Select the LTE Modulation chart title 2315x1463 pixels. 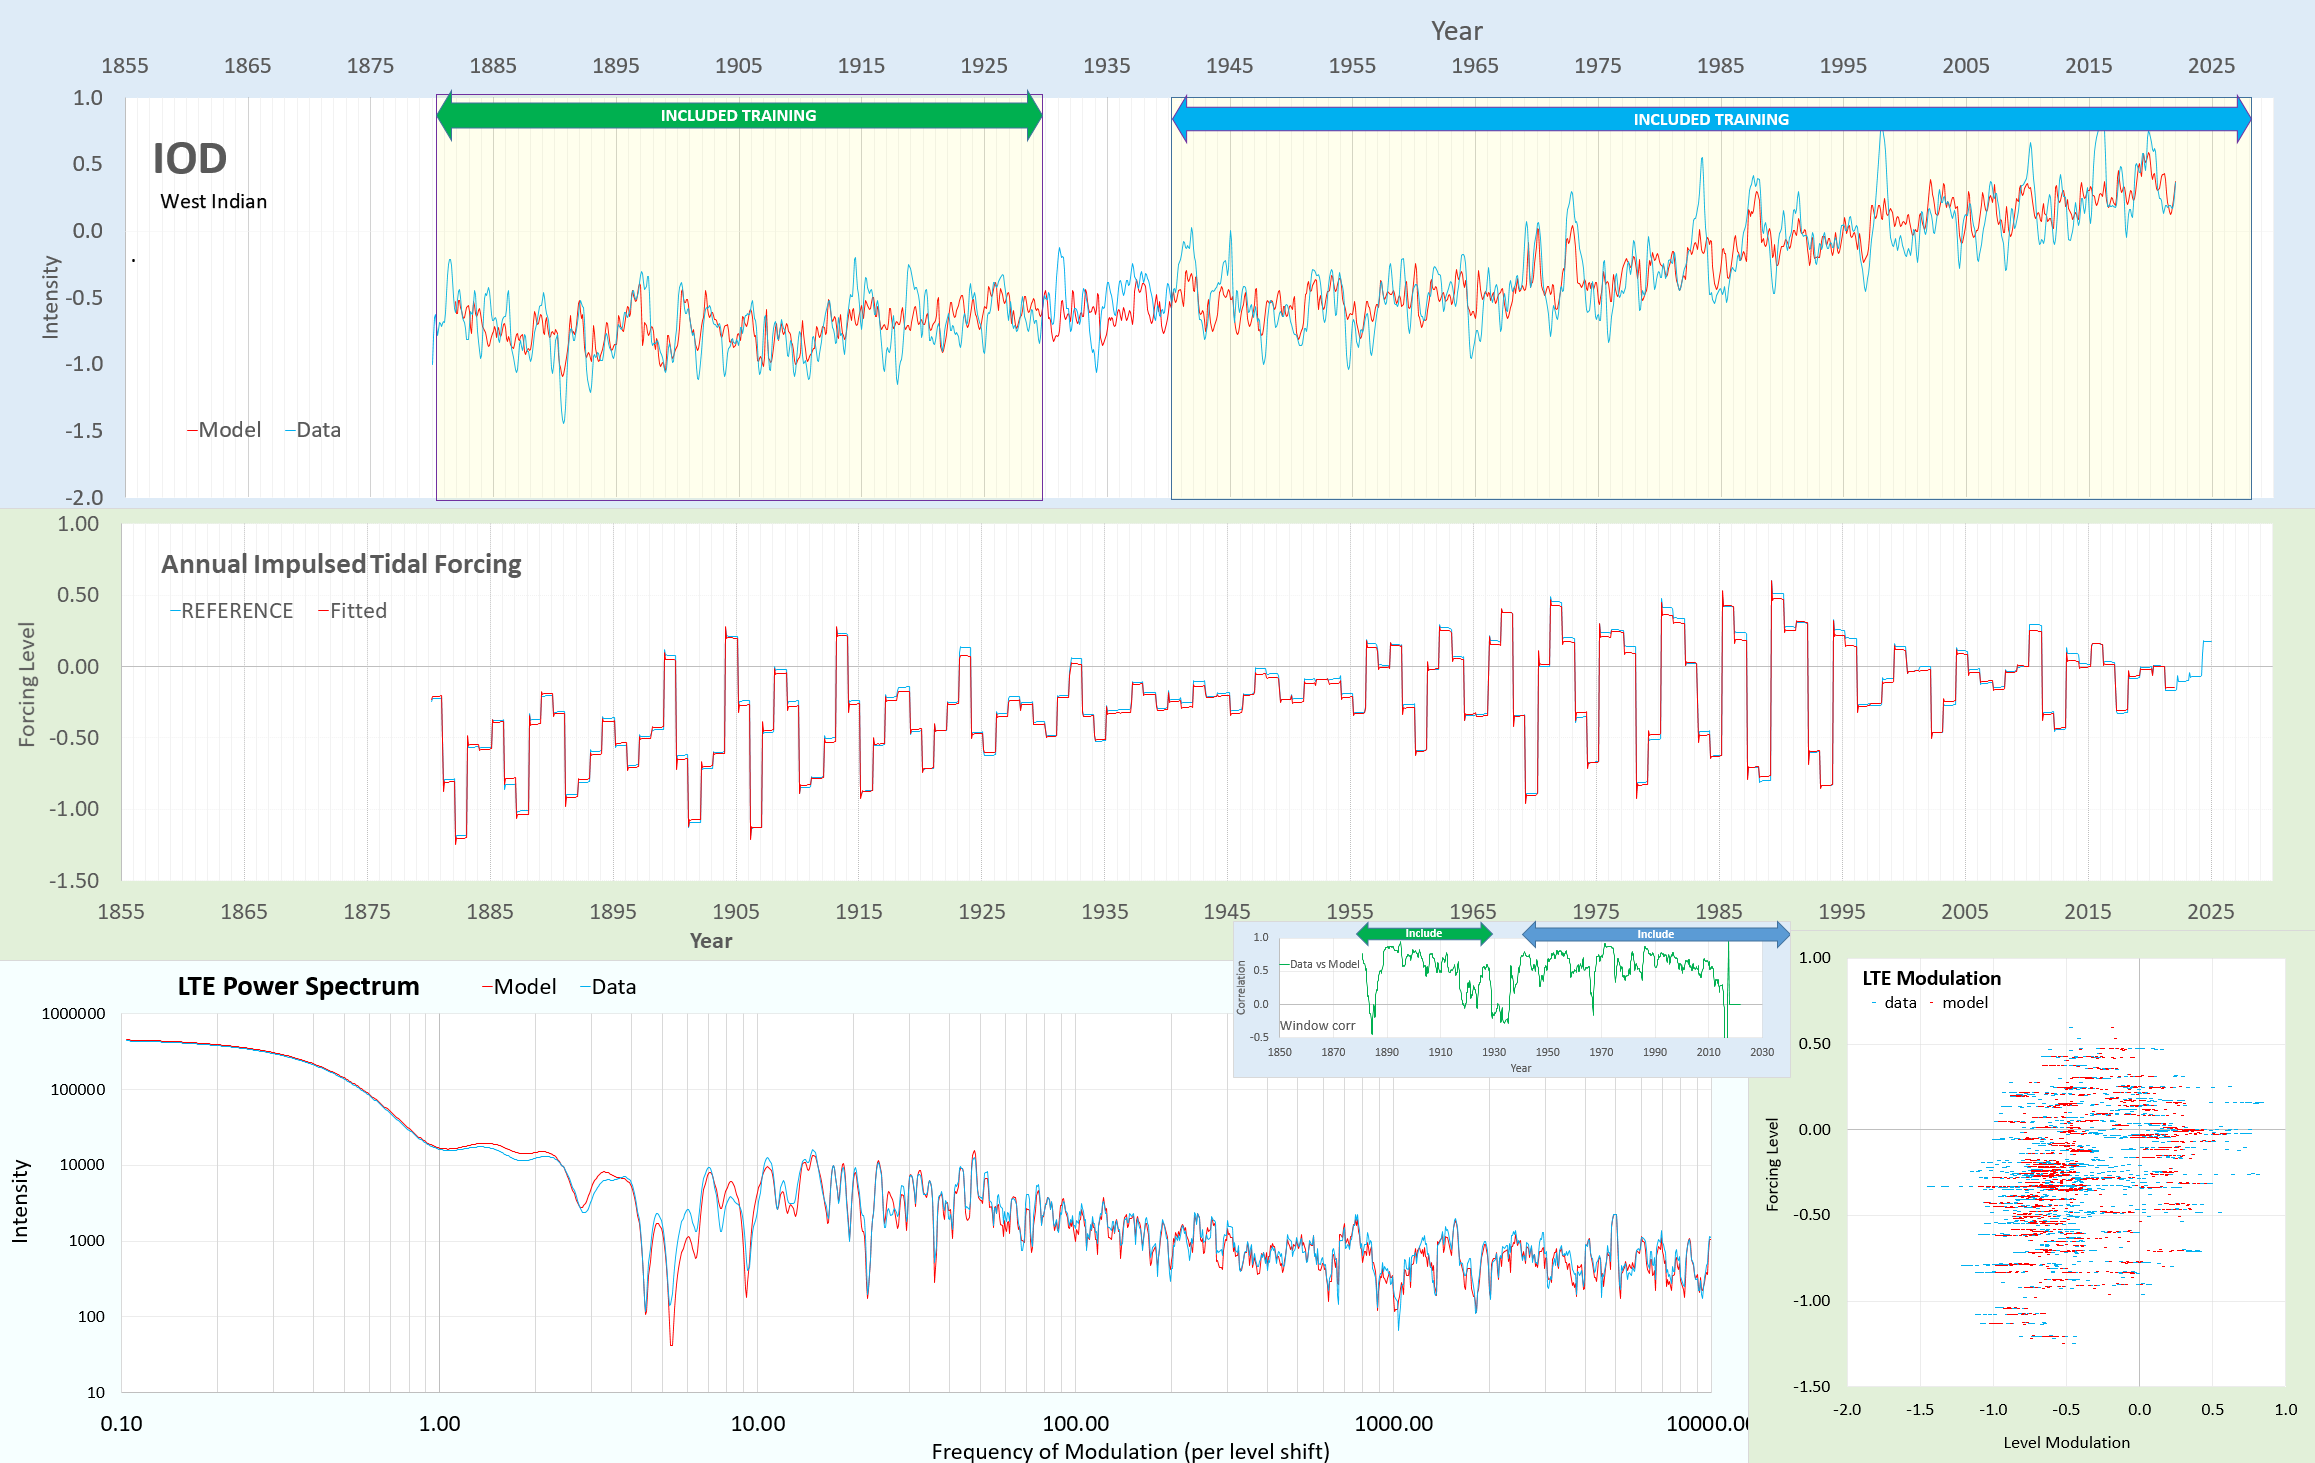[1931, 979]
